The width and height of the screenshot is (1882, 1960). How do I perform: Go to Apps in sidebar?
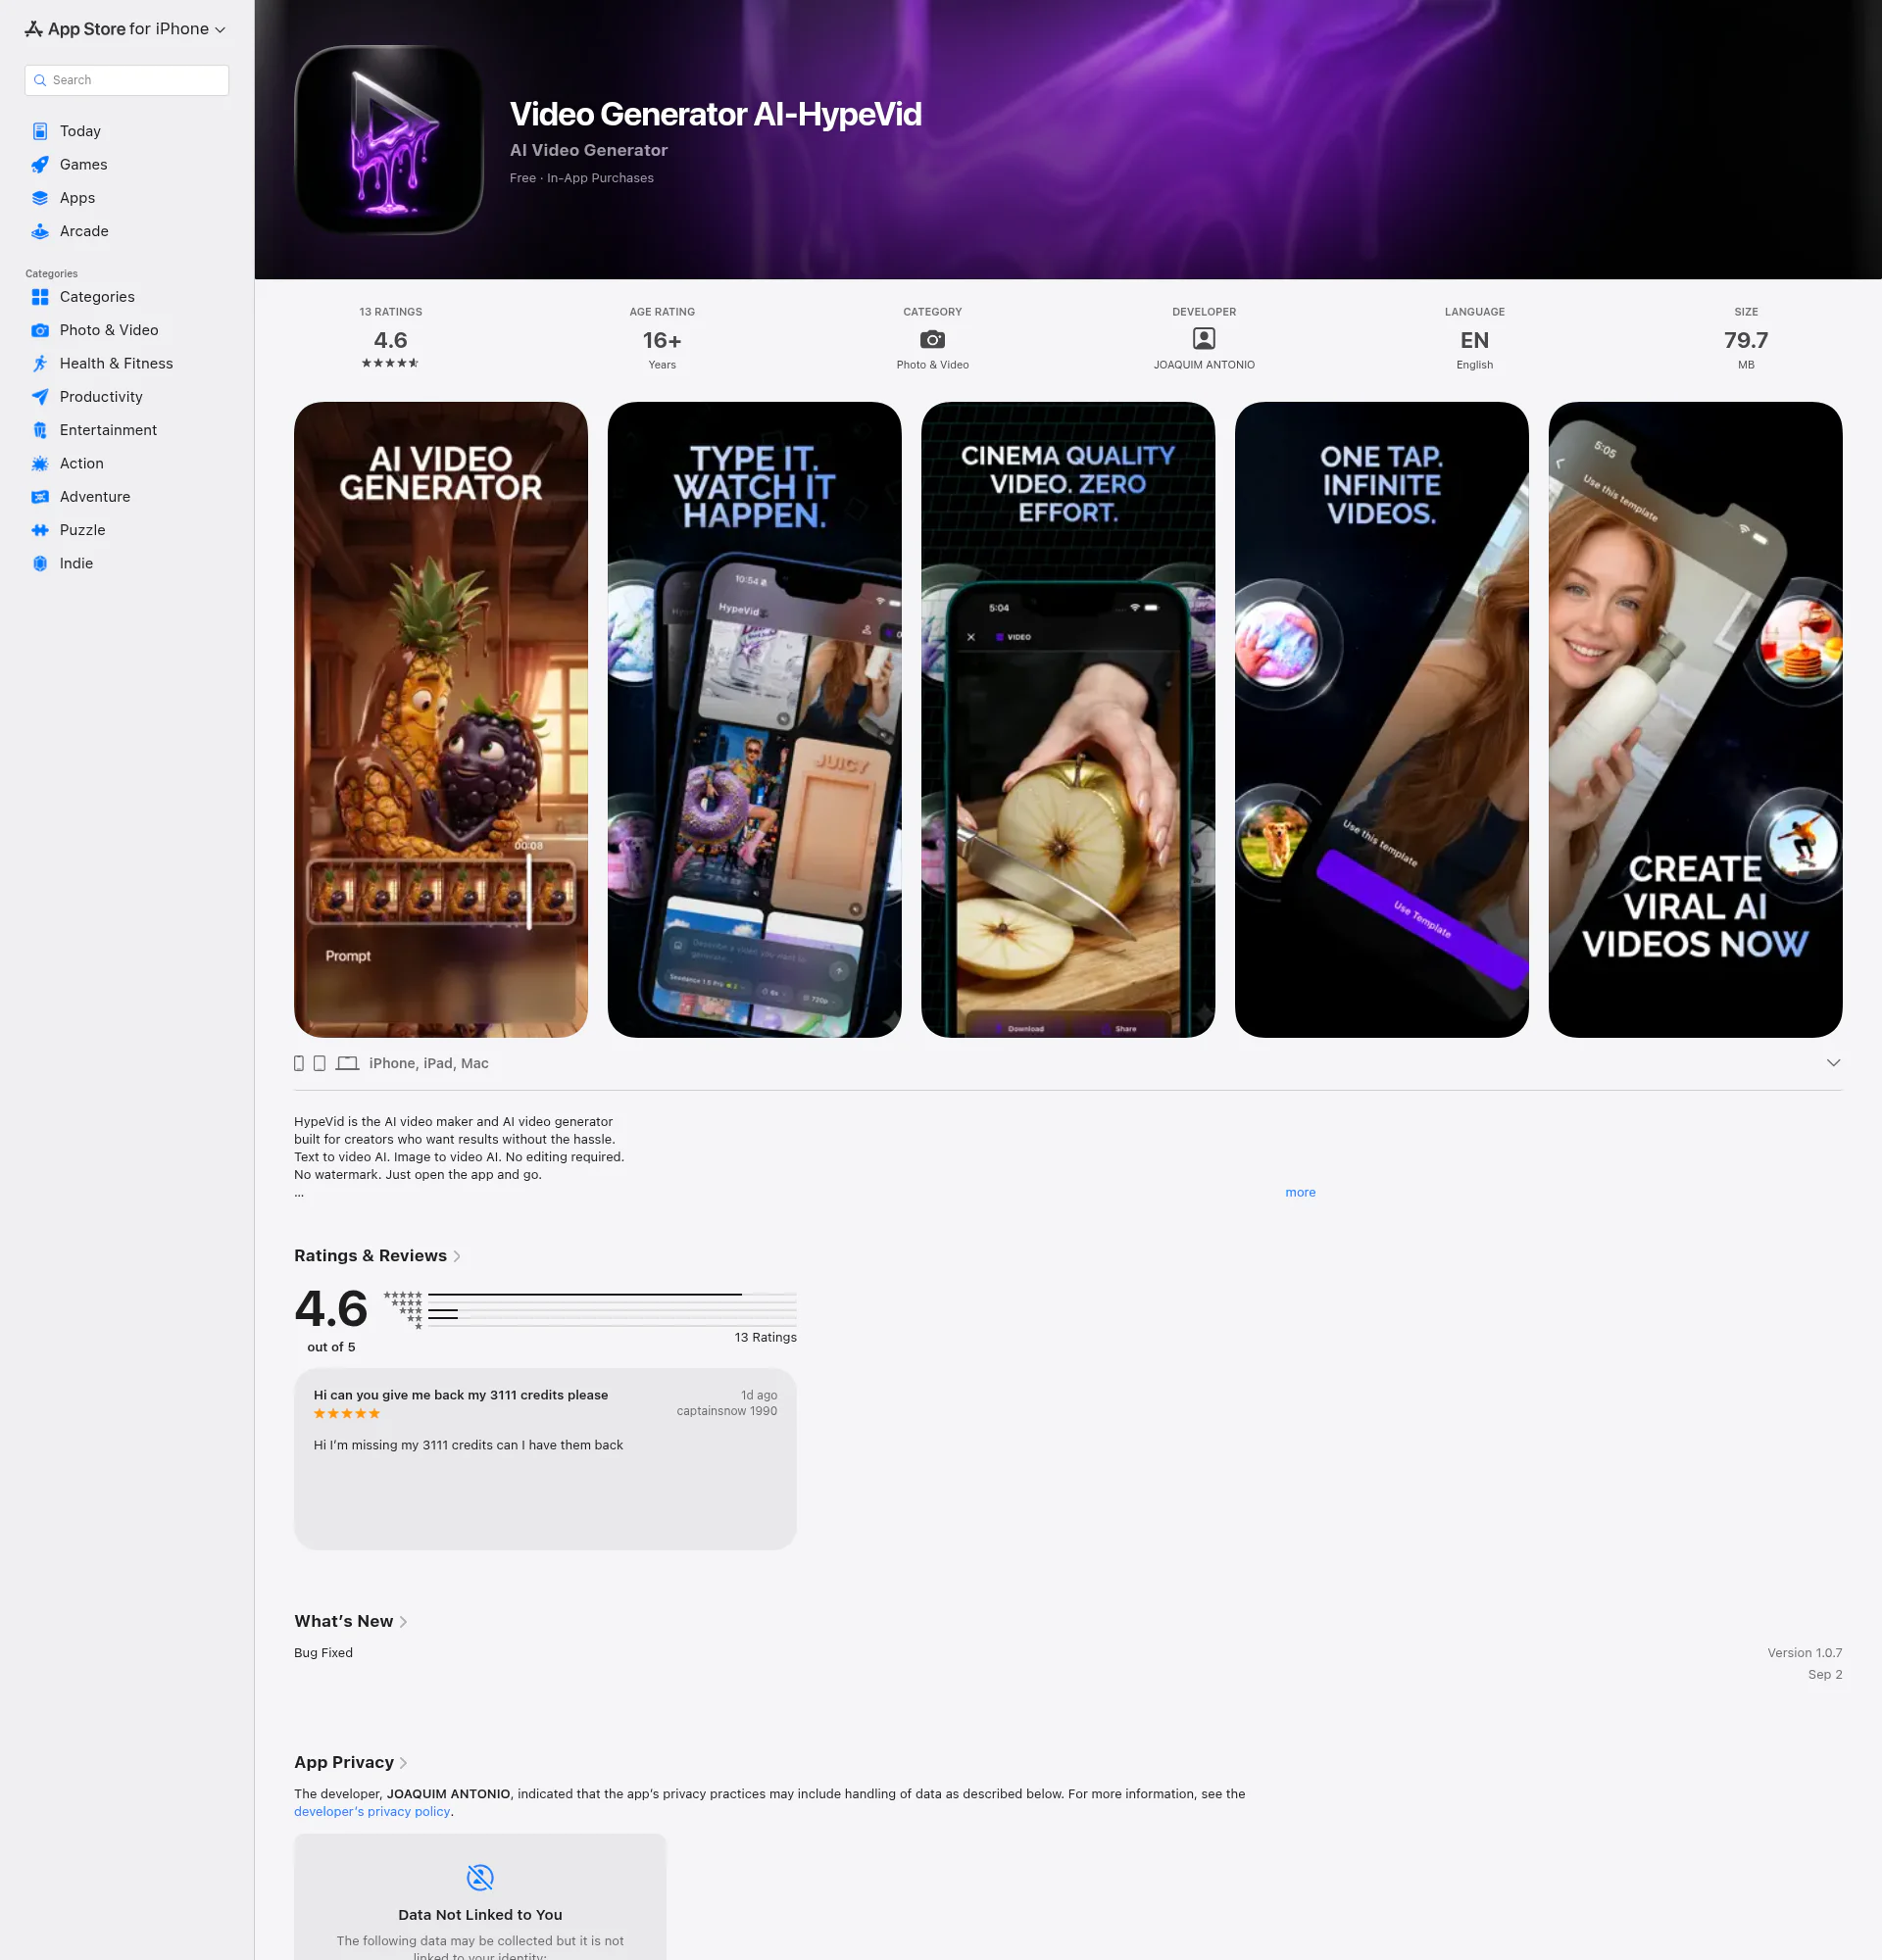coord(77,198)
